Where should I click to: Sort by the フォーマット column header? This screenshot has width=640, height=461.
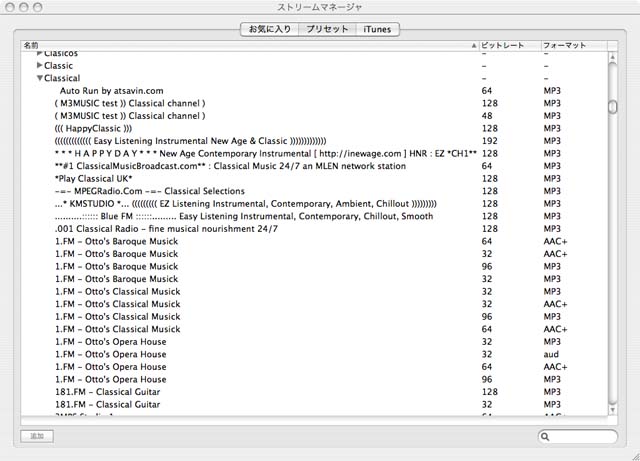pos(574,45)
